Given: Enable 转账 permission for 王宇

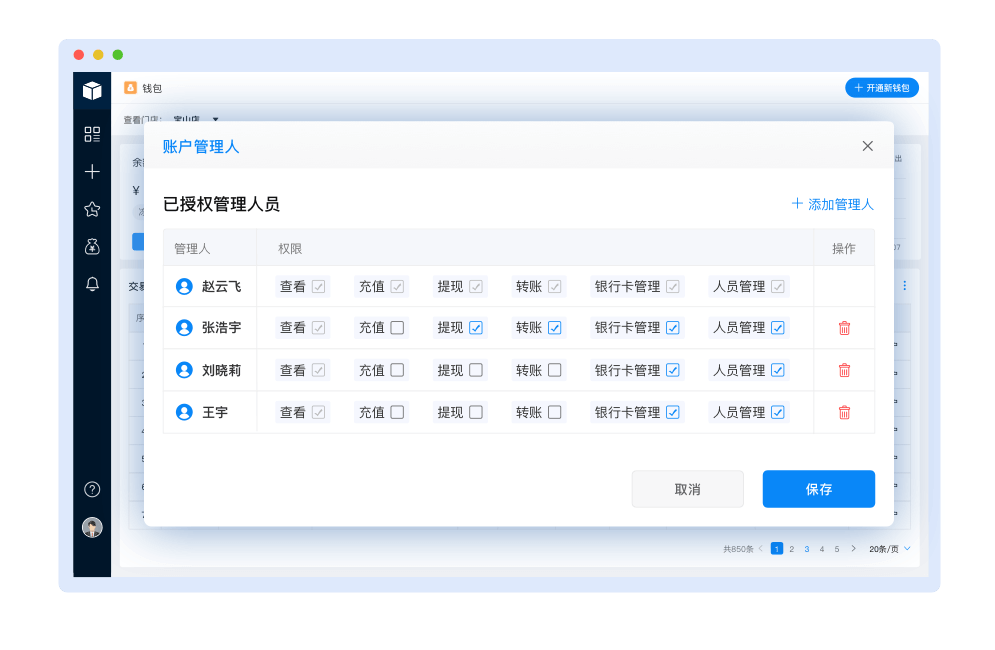Looking at the screenshot, I should pyautogui.click(x=555, y=412).
